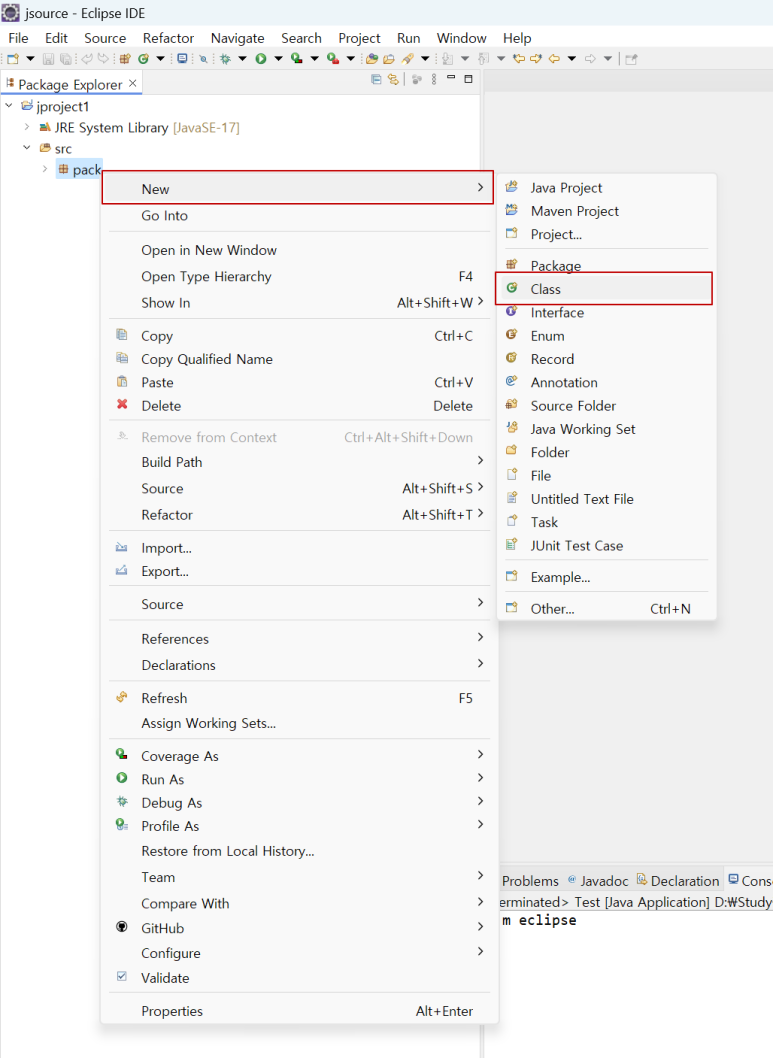Click the New Java Class toolbar icon
The image size is (773, 1058).
click(x=144, y=59)
